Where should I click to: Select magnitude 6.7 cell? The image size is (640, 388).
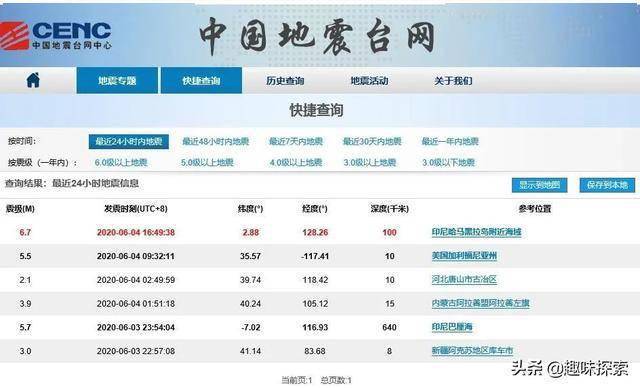tap(25, 232)
